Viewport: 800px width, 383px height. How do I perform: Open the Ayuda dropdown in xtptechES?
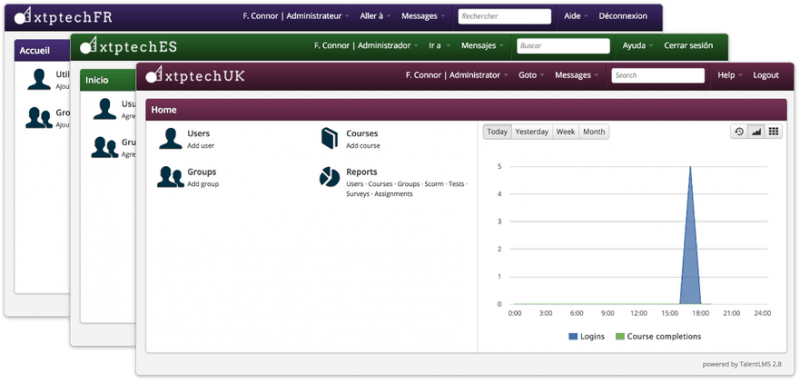tap(637, 45)
